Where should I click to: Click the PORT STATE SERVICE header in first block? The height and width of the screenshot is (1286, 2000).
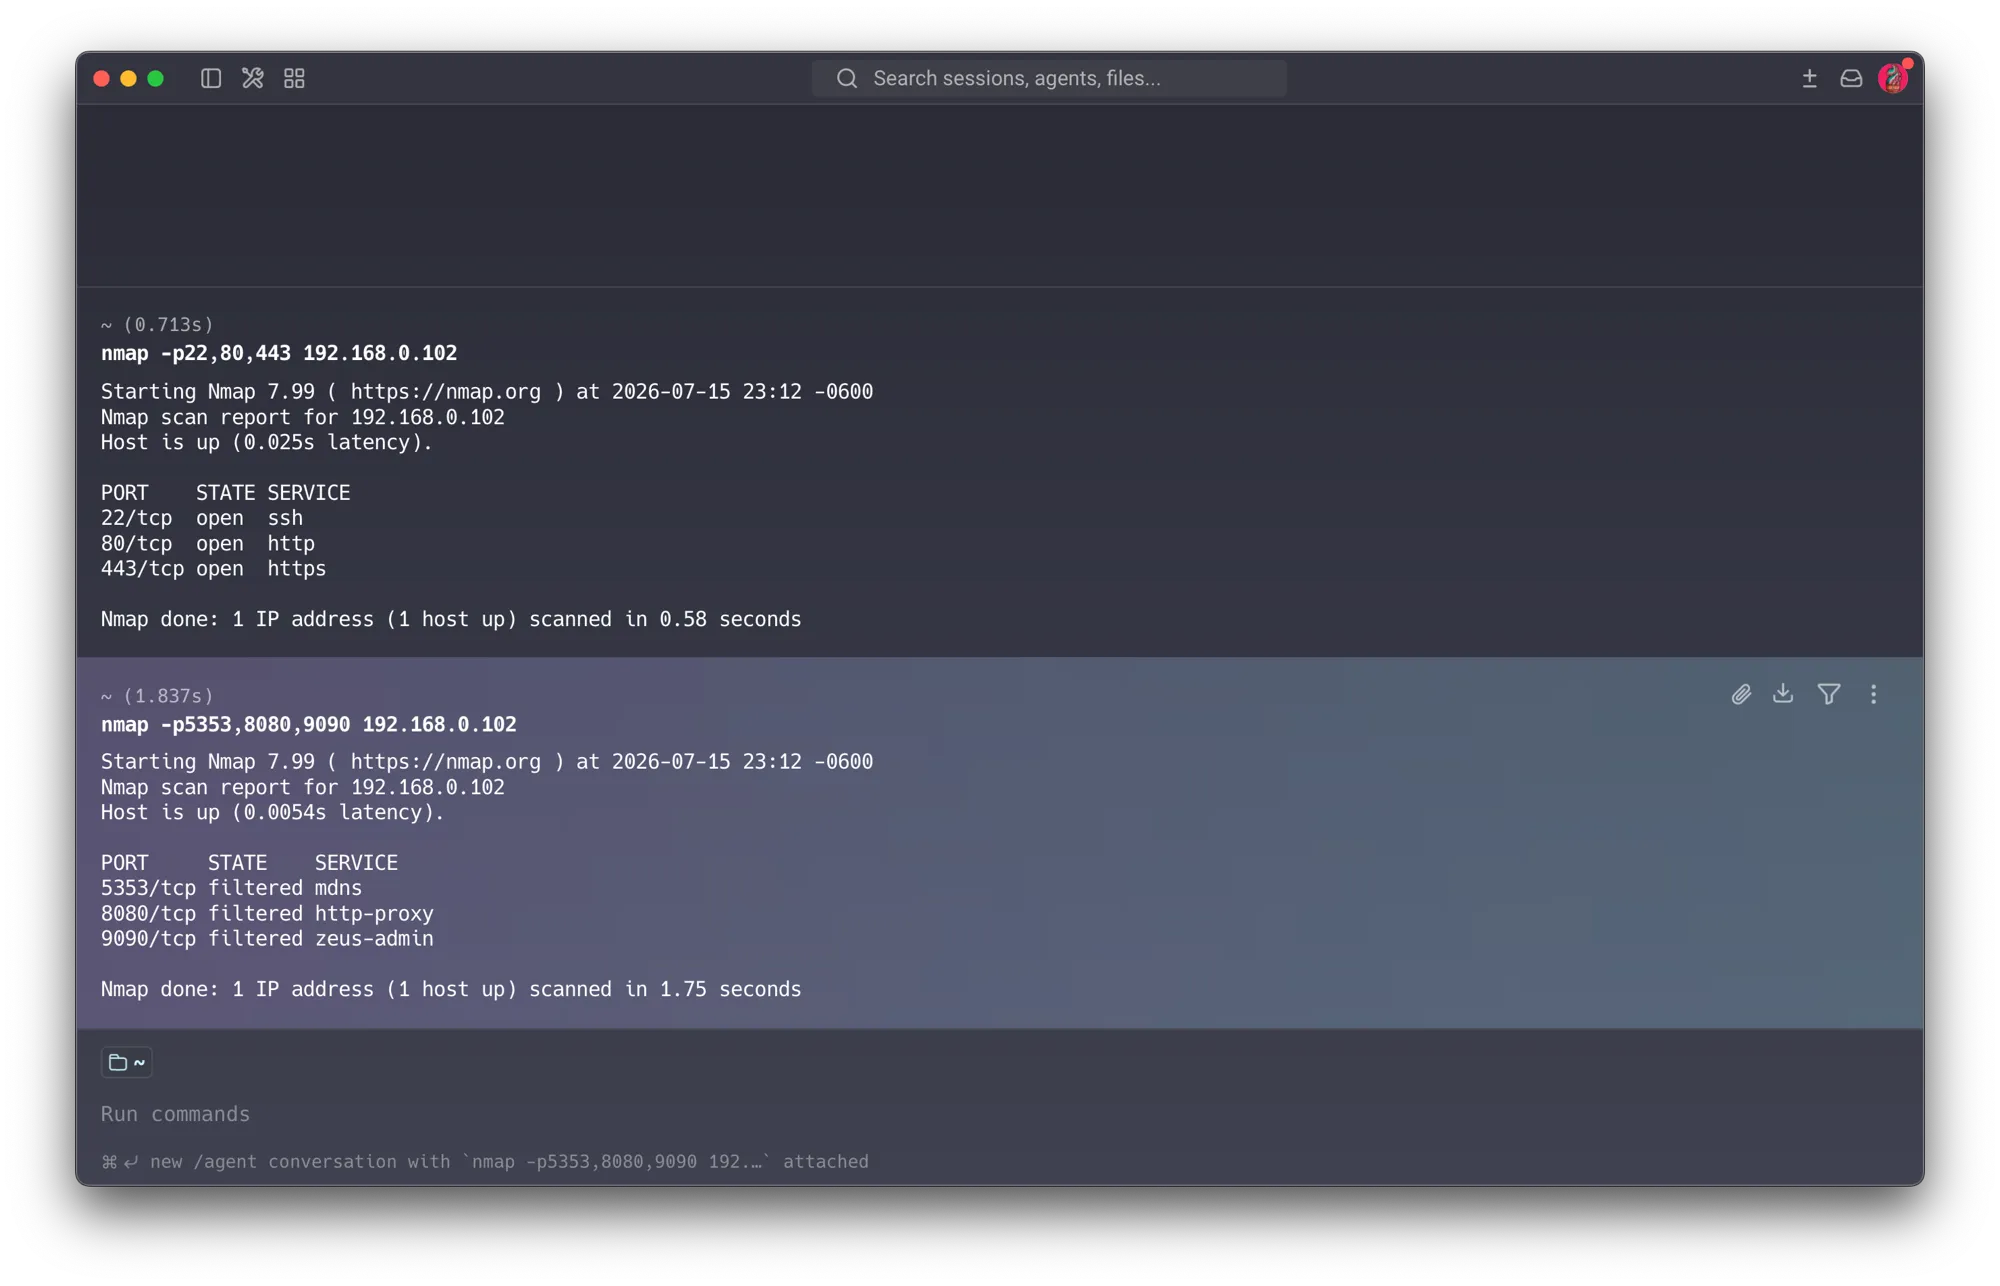226,493
